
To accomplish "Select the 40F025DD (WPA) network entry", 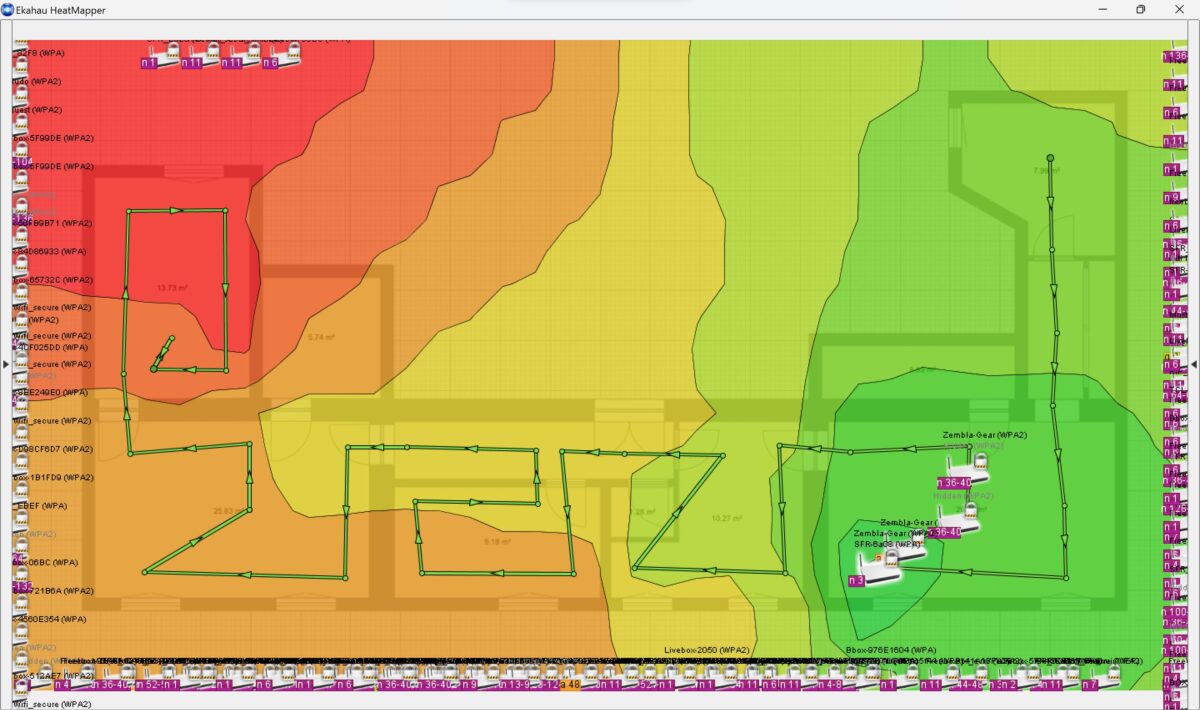I will coord(51,346).
